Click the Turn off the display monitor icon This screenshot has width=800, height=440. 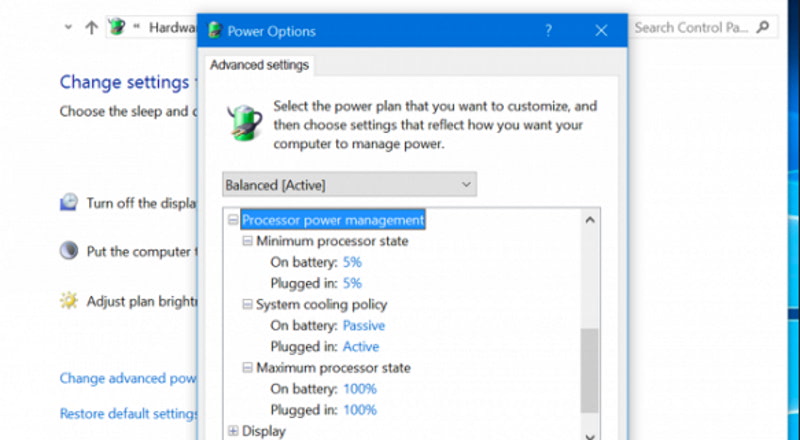click(69, 202)
